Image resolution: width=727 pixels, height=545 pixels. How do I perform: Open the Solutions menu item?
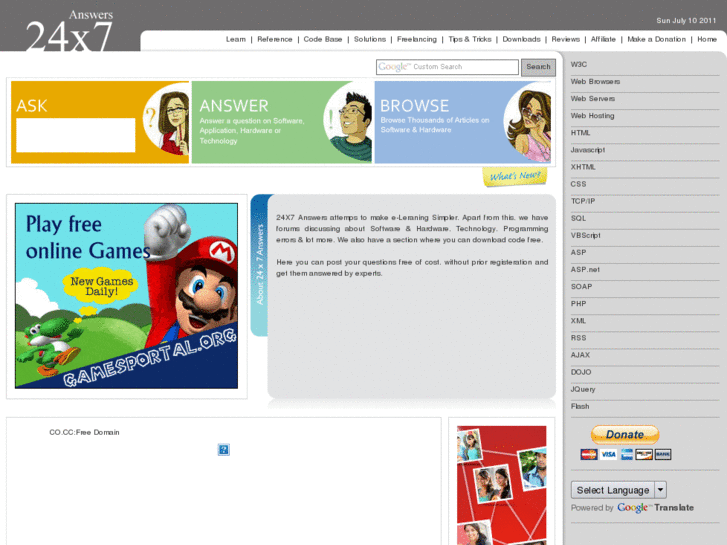370,39
